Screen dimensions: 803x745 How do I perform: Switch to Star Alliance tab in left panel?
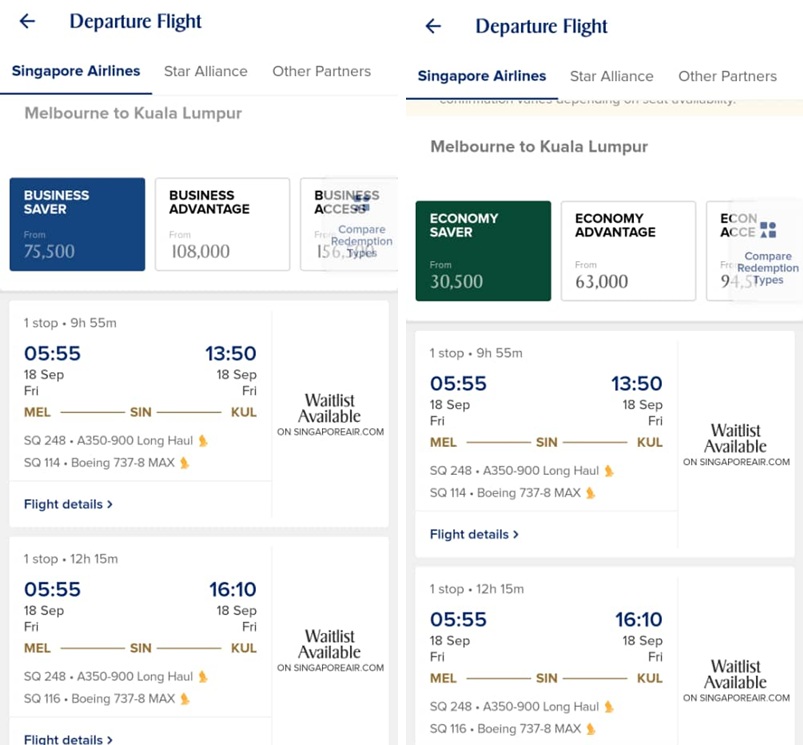click(205, 71)
